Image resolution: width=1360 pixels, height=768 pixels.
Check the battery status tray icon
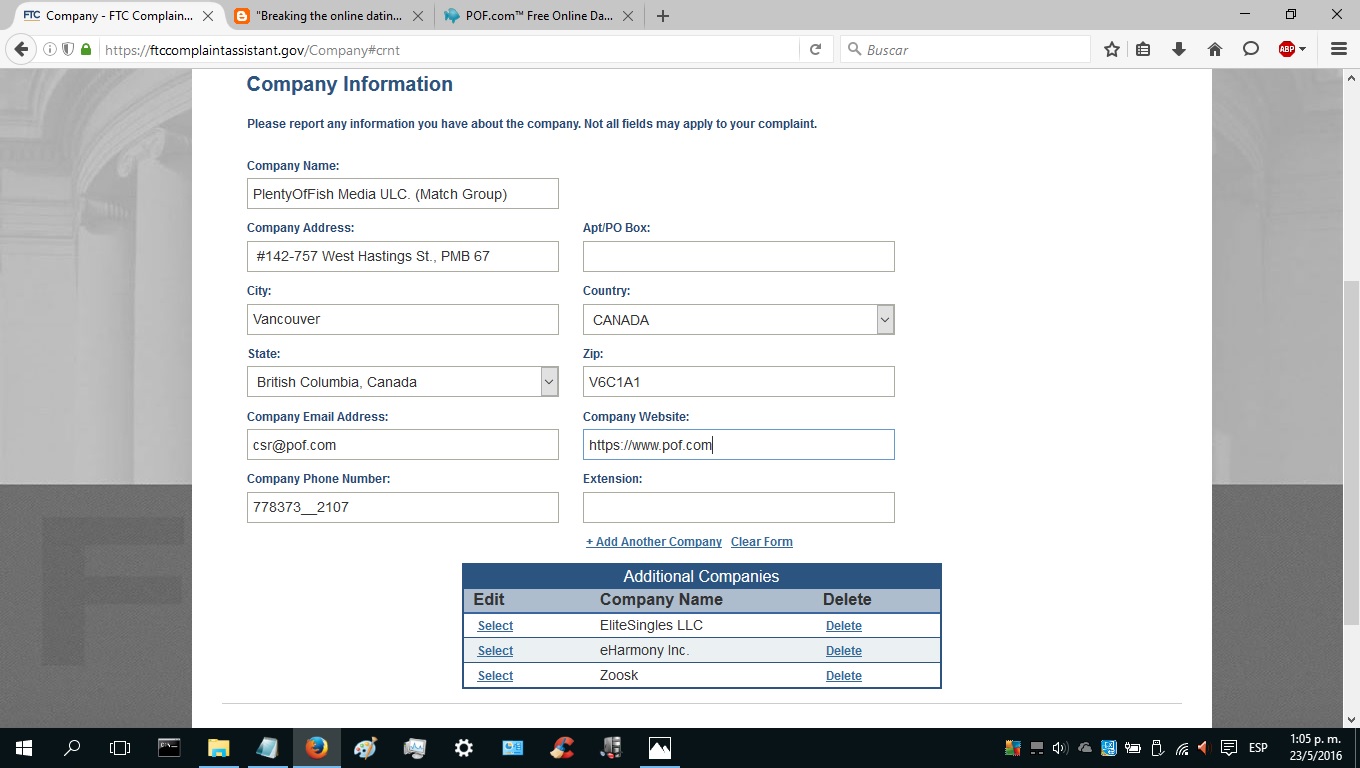pos(1133,748)
